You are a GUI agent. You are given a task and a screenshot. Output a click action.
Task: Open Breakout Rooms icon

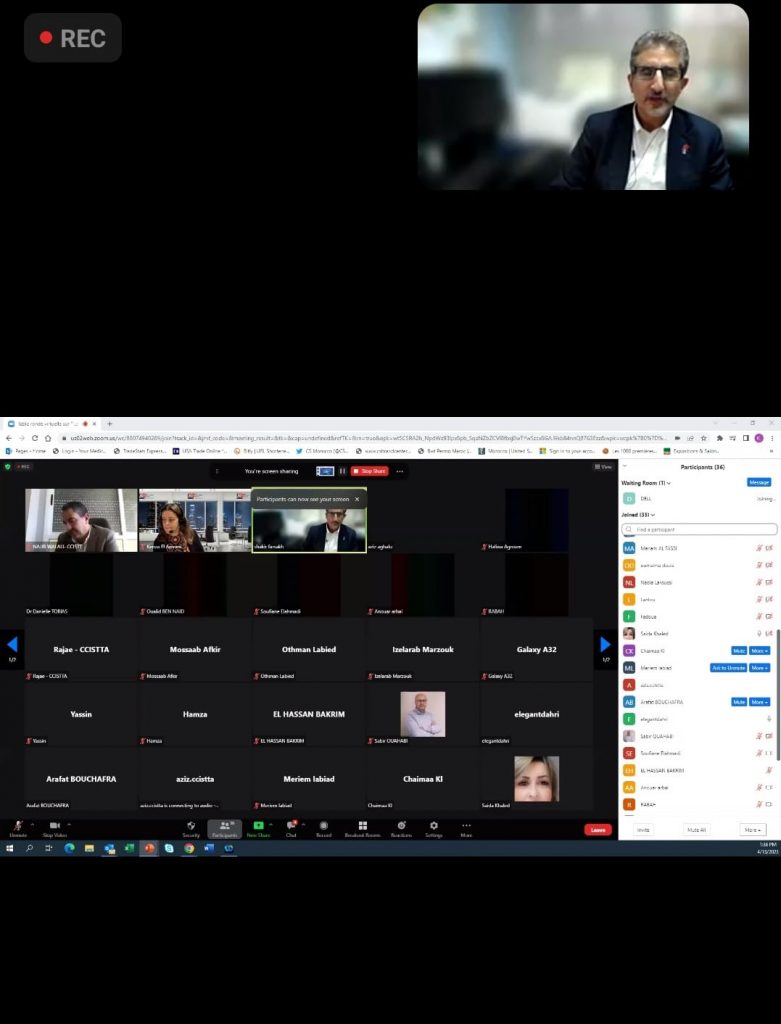[x=362, y=826]
